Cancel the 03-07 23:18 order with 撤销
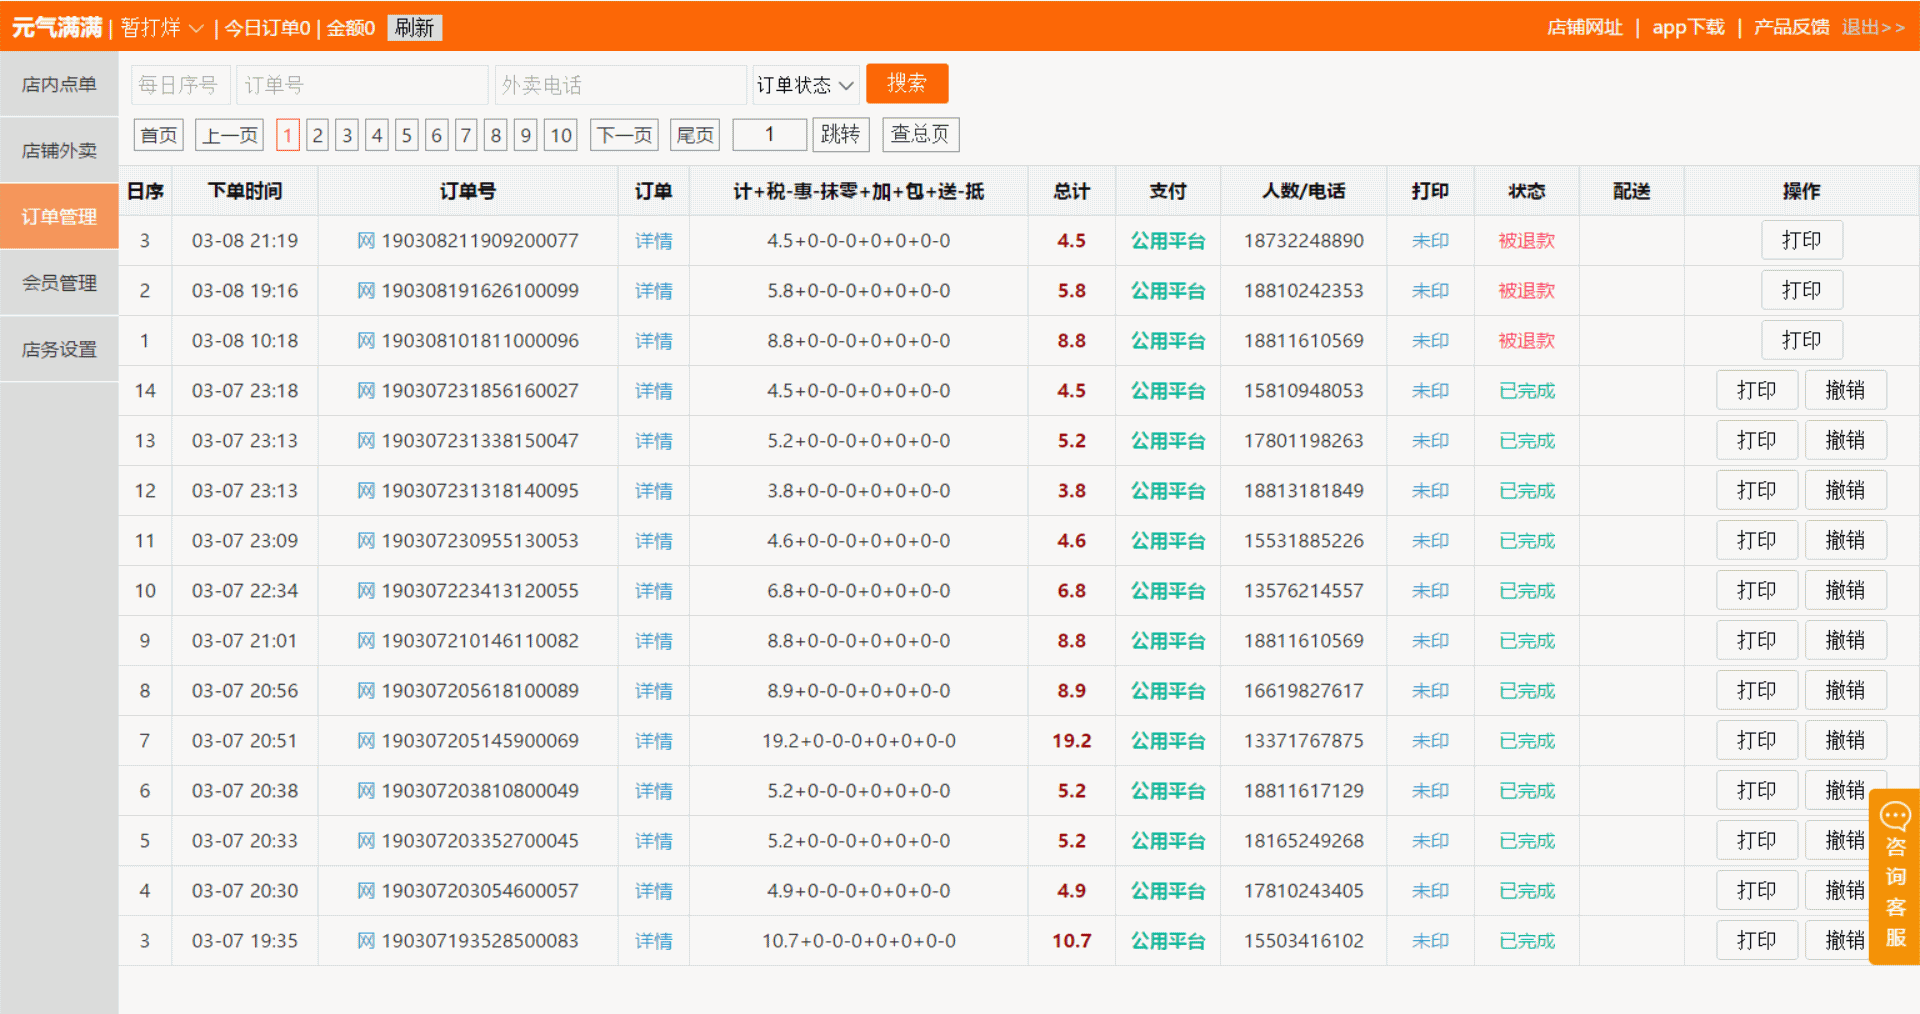Image resolution: width=1920 pixels, height=1014 pixels. 1845,391
